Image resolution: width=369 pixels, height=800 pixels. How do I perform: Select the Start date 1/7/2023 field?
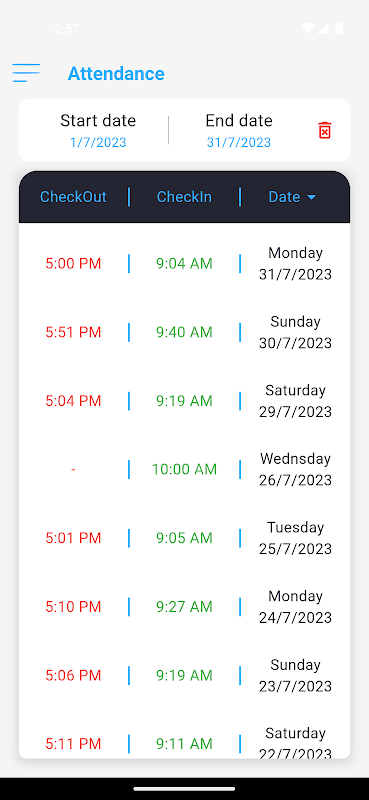tap(98, 131)
